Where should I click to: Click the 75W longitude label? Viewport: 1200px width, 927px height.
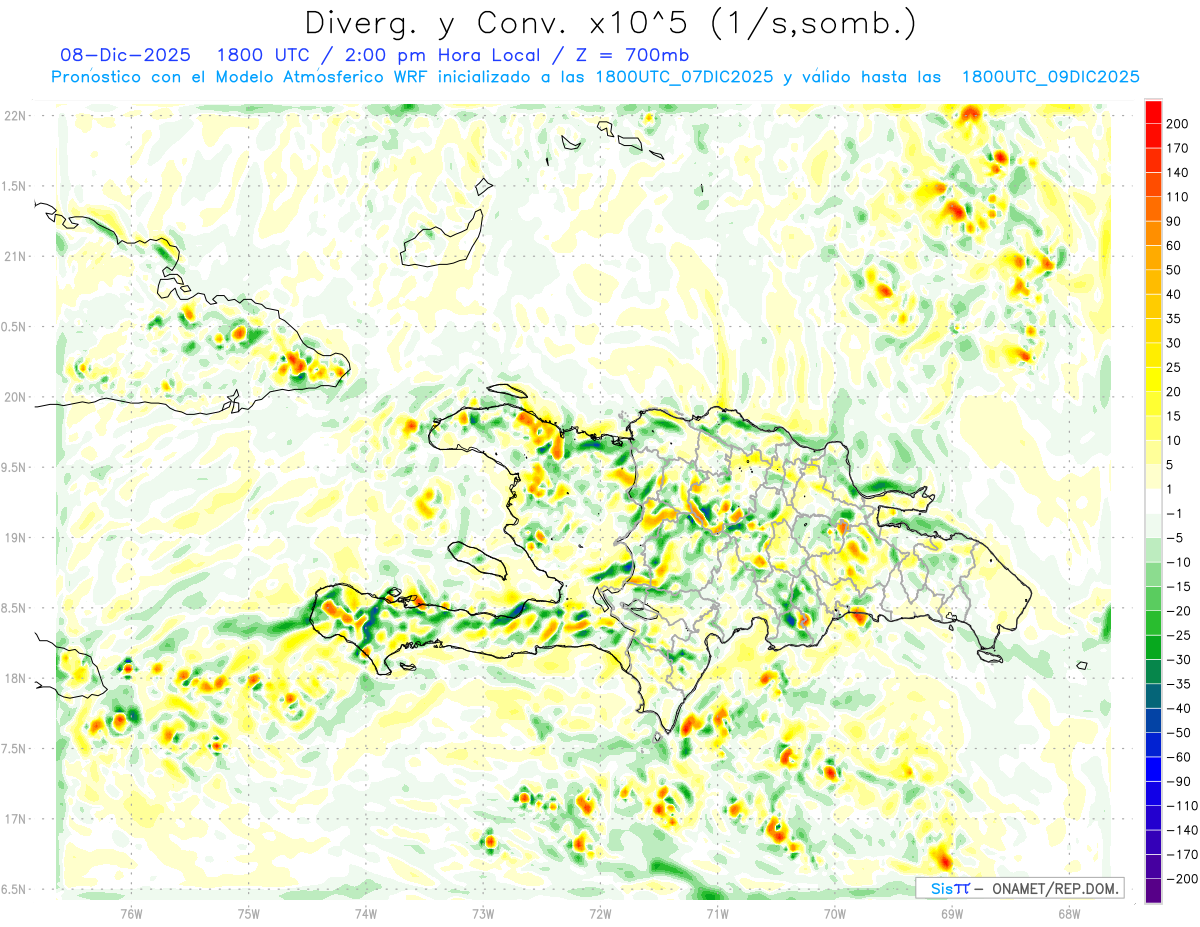pos(249,912)
